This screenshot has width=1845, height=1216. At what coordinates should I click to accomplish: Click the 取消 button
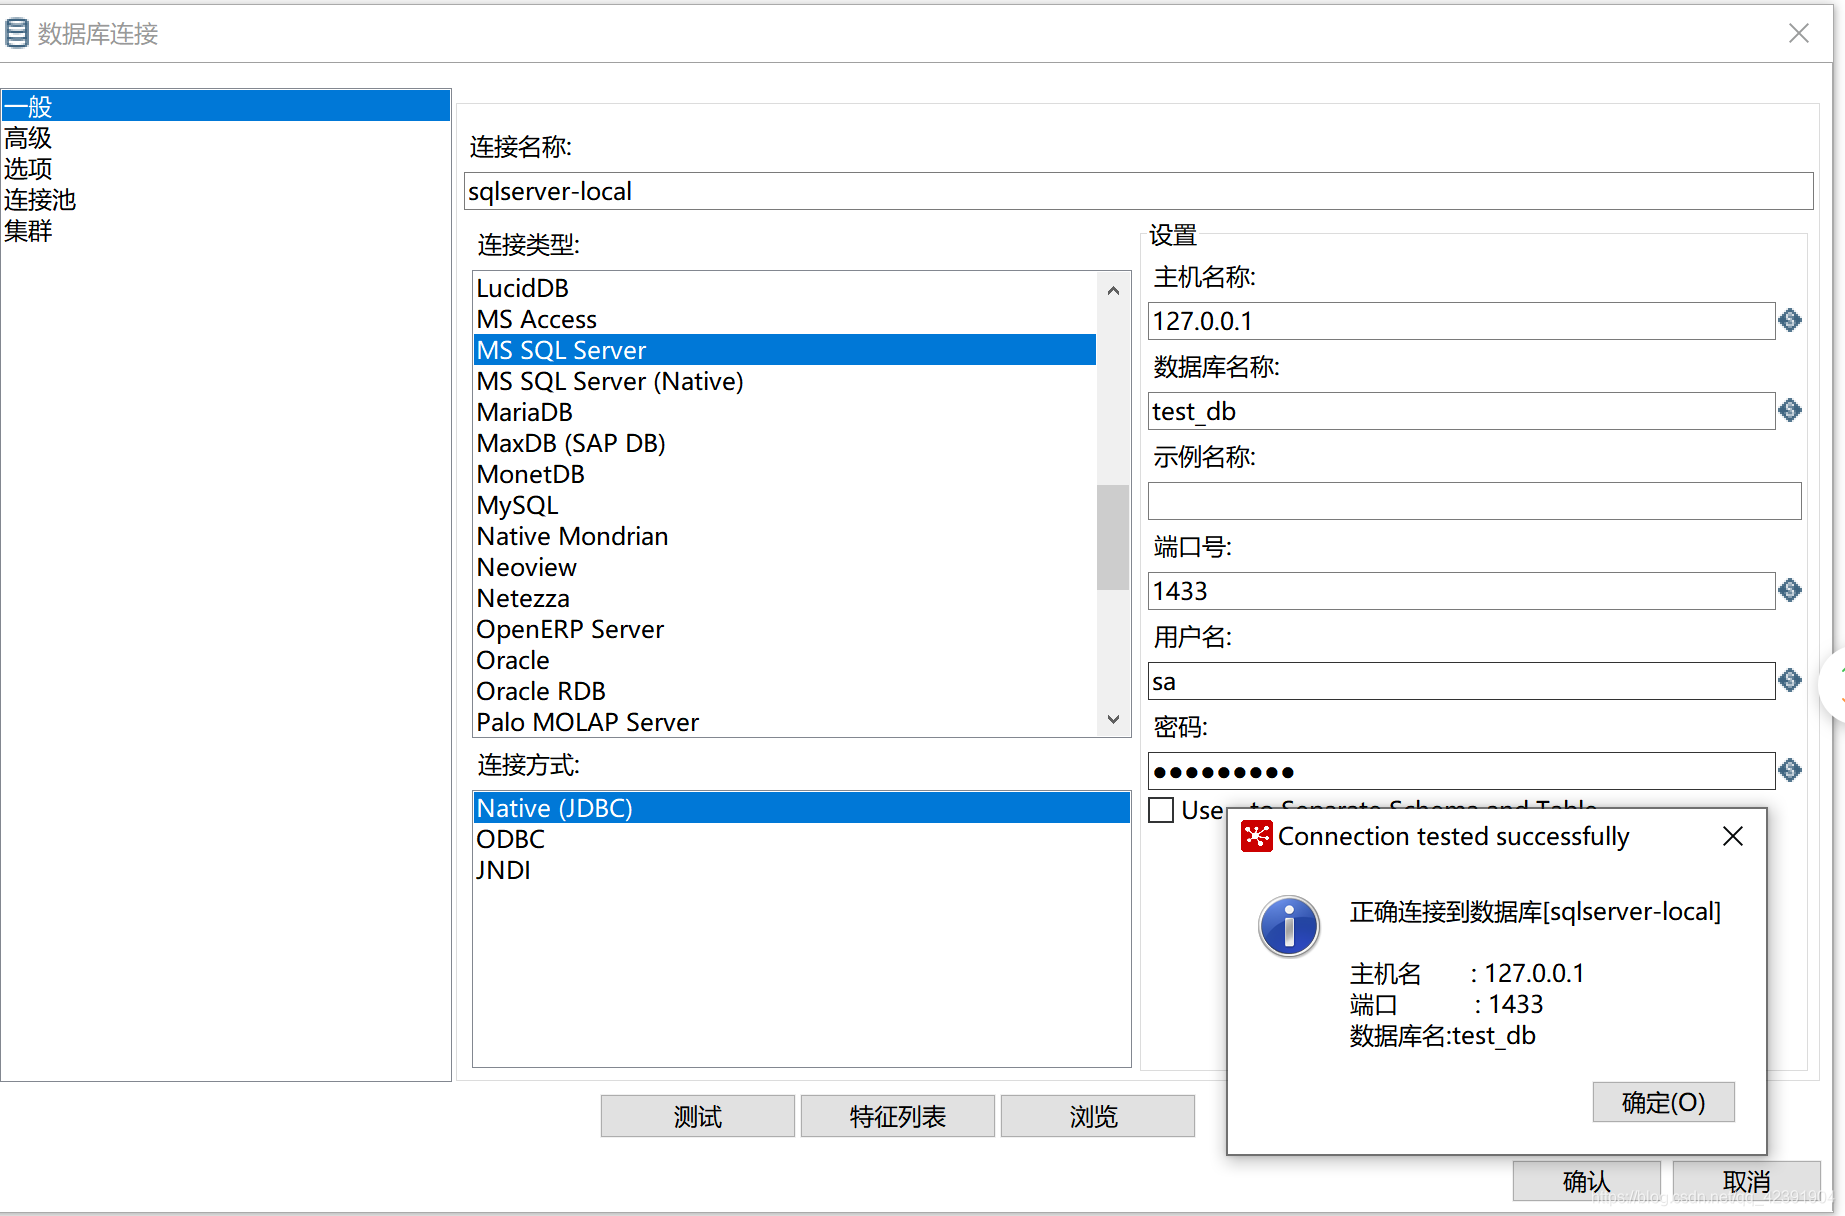(1747, 1181)
